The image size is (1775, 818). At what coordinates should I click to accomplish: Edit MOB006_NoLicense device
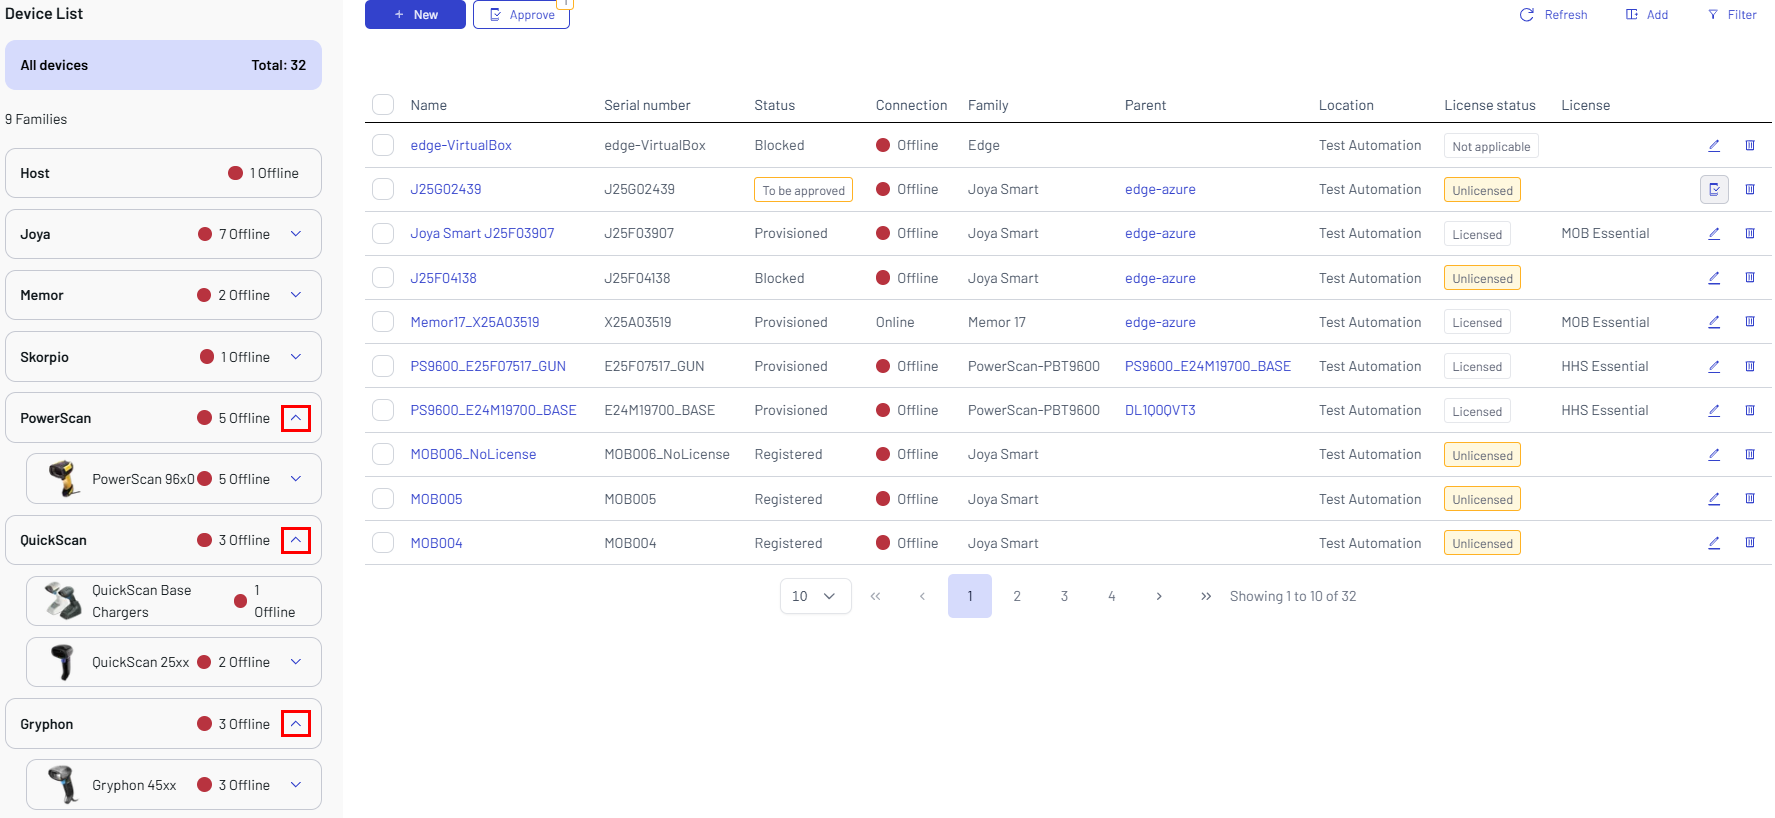click(1713, 454)
